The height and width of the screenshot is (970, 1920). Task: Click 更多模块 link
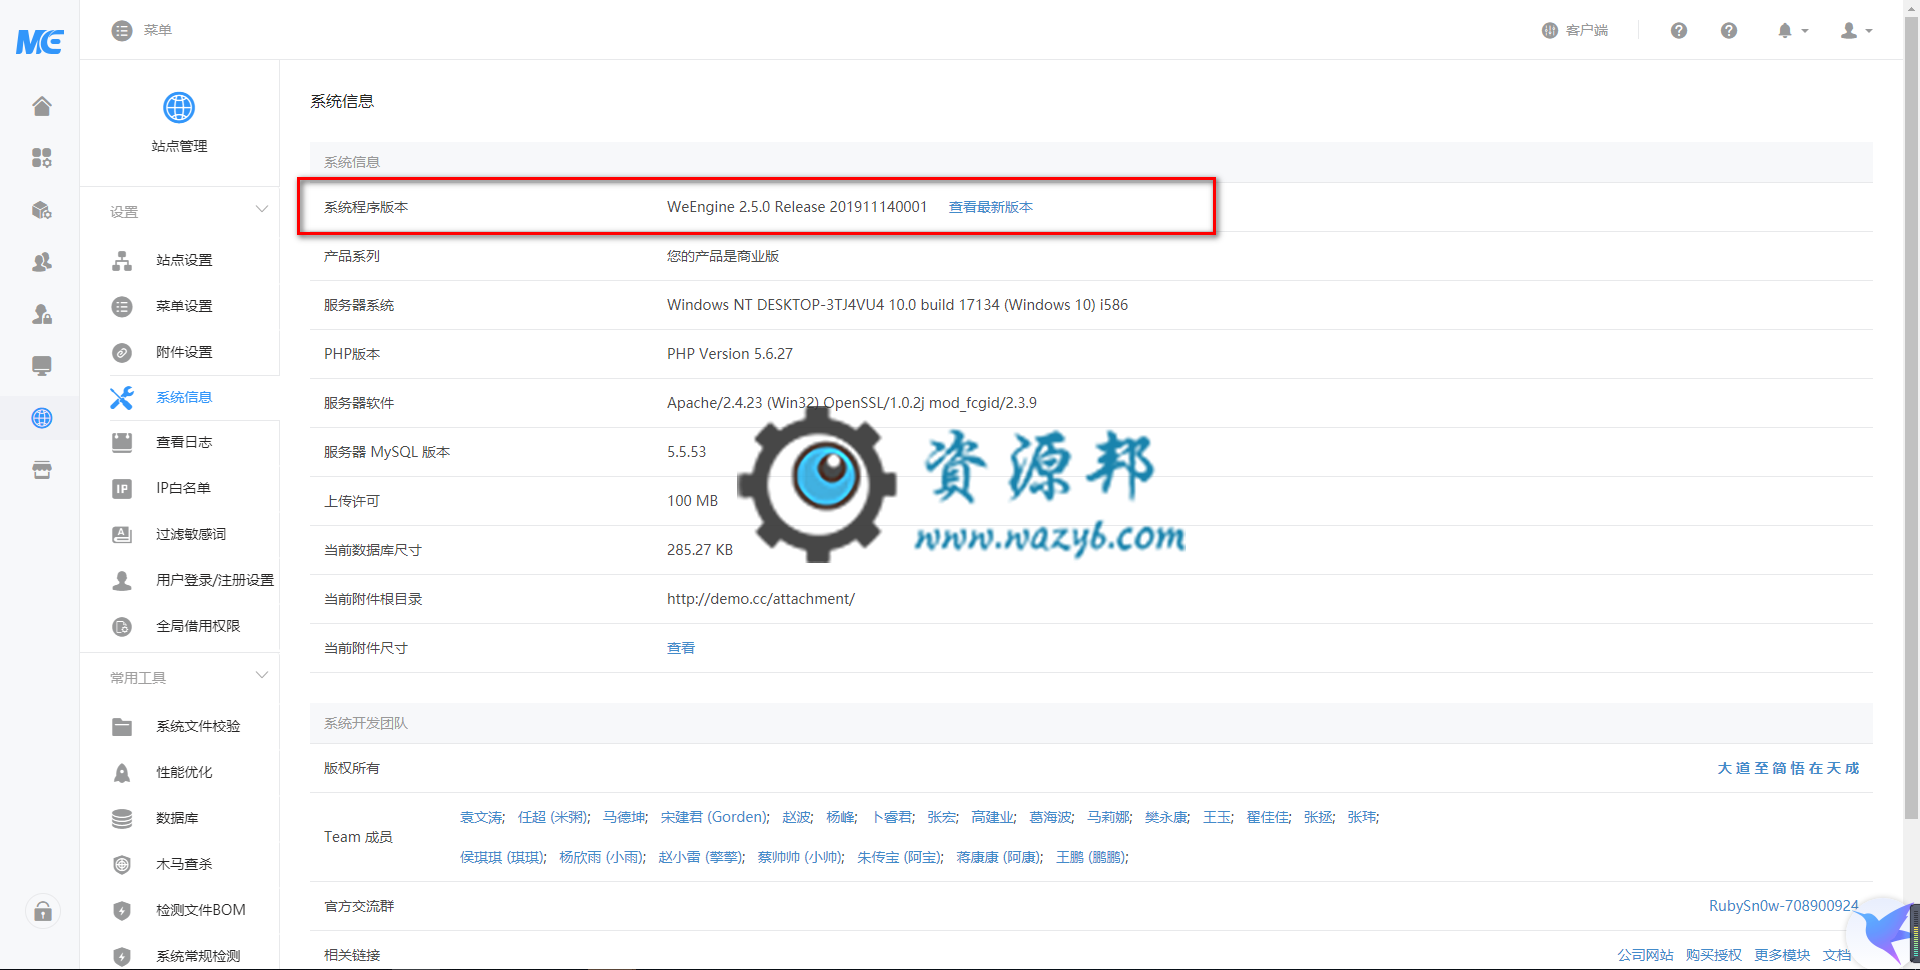pyautogui.click(x=1782, y=955)
